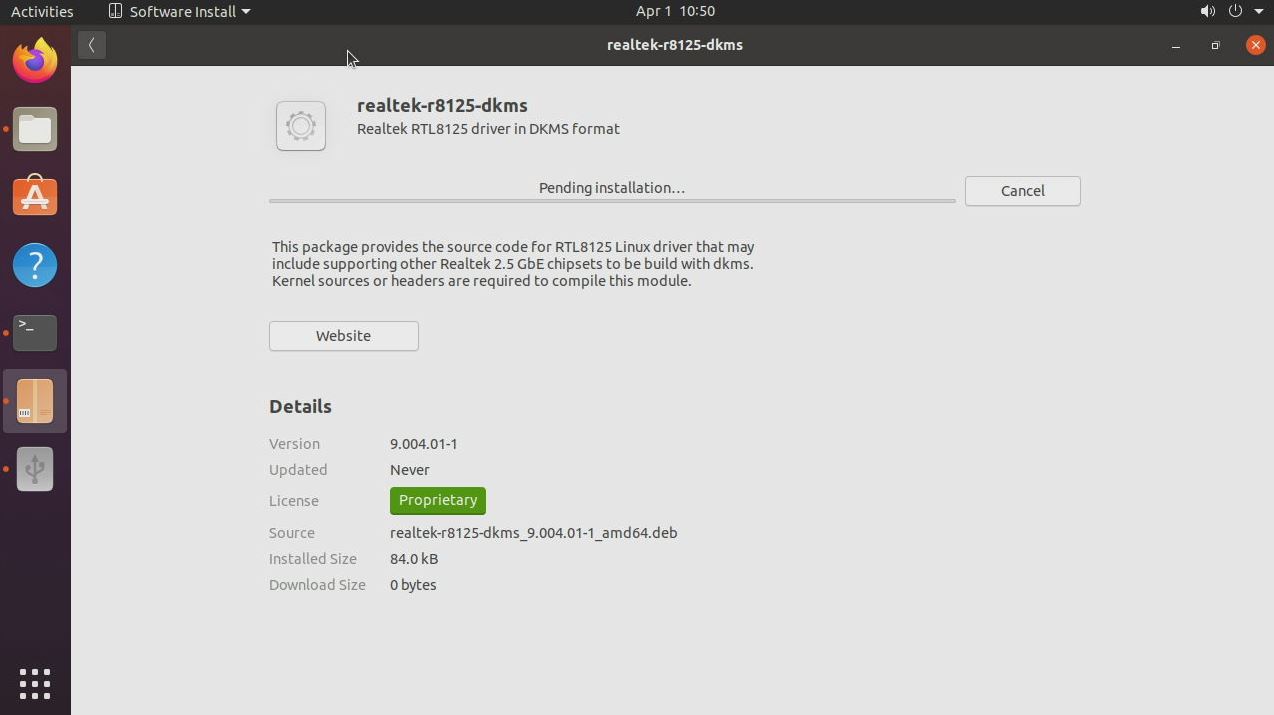Open the USB drive dock icon

(x=35, y=469)
